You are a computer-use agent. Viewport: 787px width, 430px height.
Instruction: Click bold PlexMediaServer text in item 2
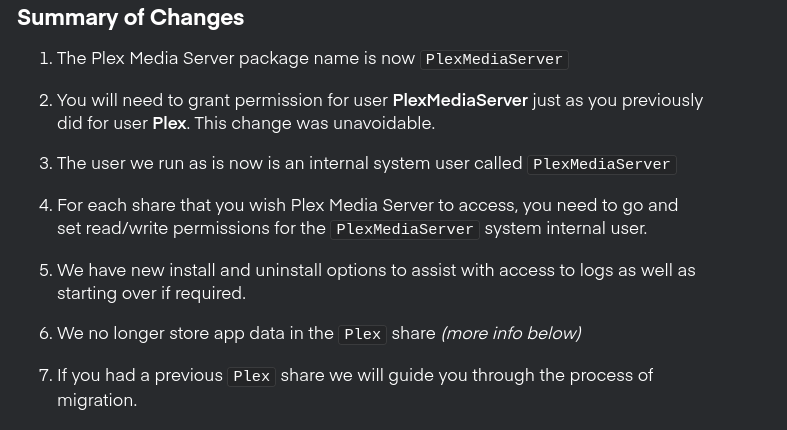pyautogui.click(x=460, y=100)
